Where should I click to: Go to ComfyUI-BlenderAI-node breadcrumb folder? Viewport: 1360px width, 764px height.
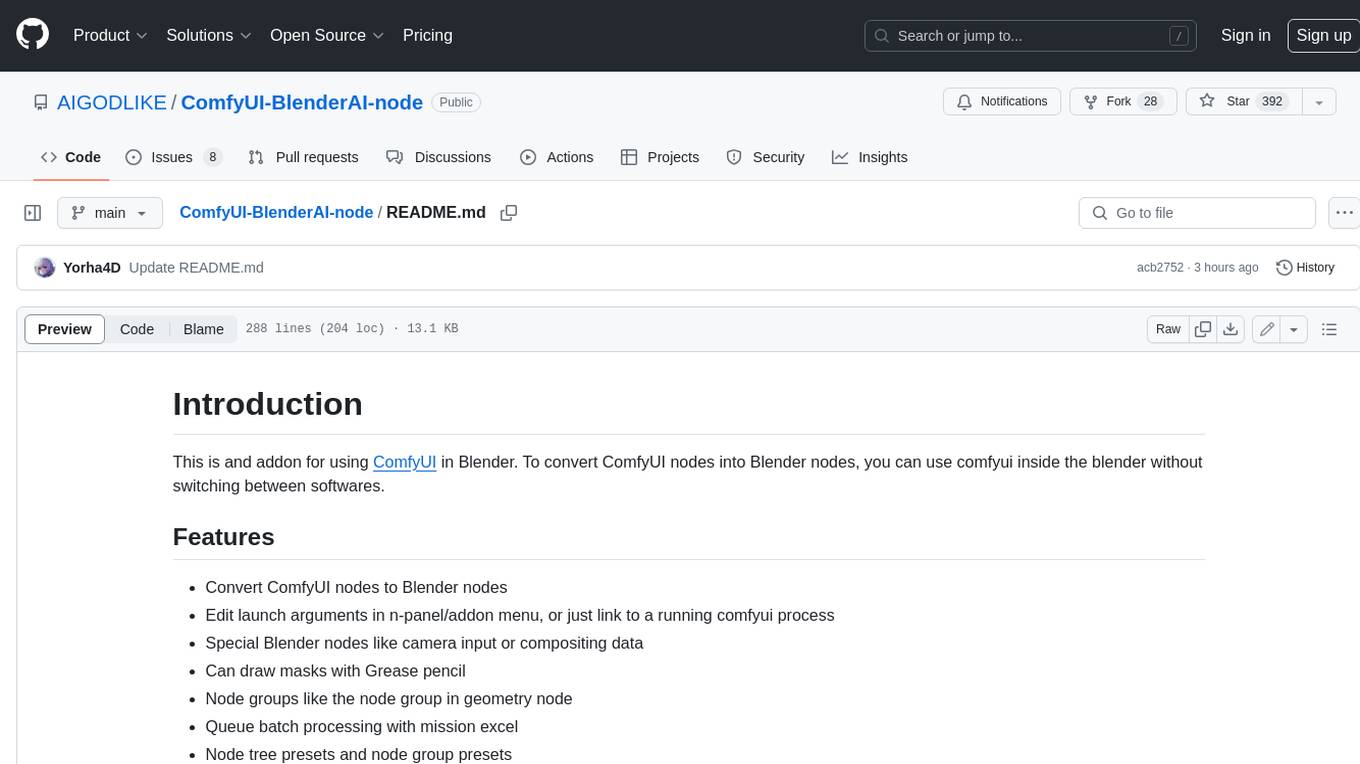point(276,213)
